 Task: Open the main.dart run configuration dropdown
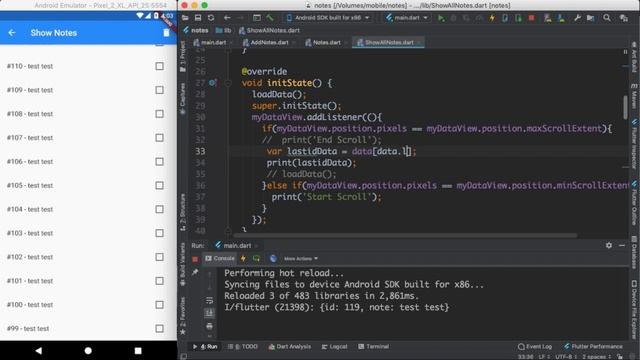pyautogui.click(x=407, y=18)
